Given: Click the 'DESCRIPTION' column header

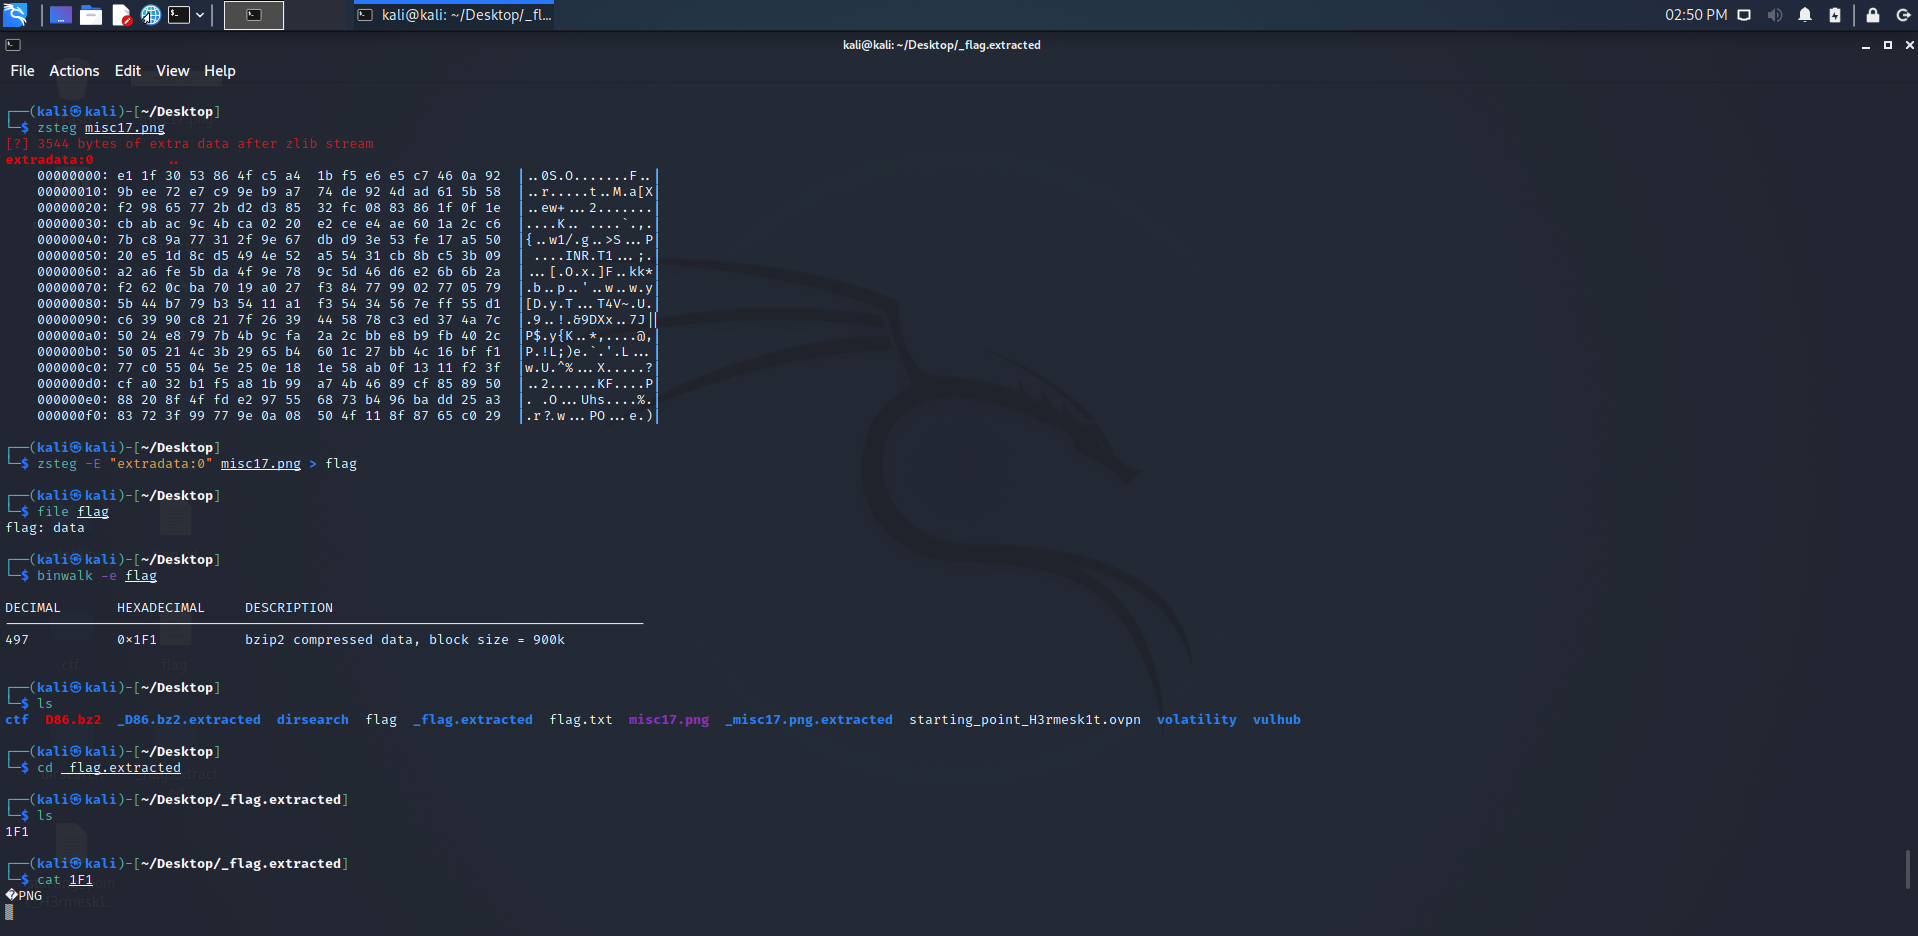Looking at the screenshot, I should [x=289, y=608].
